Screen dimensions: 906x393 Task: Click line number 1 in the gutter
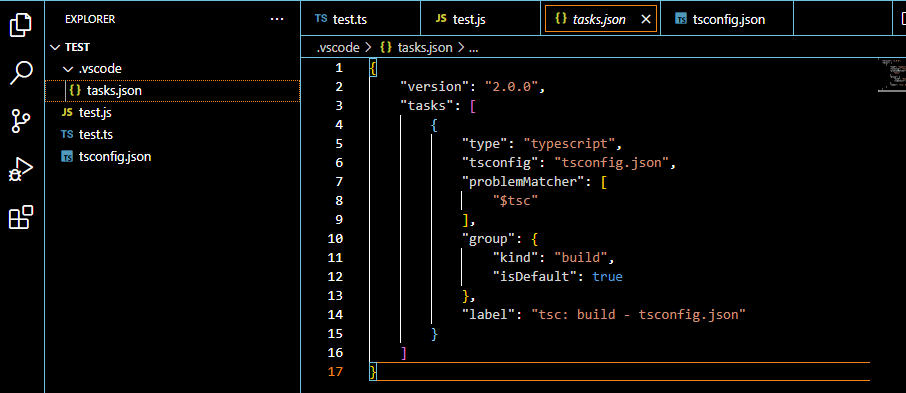[x=339, y=68]
